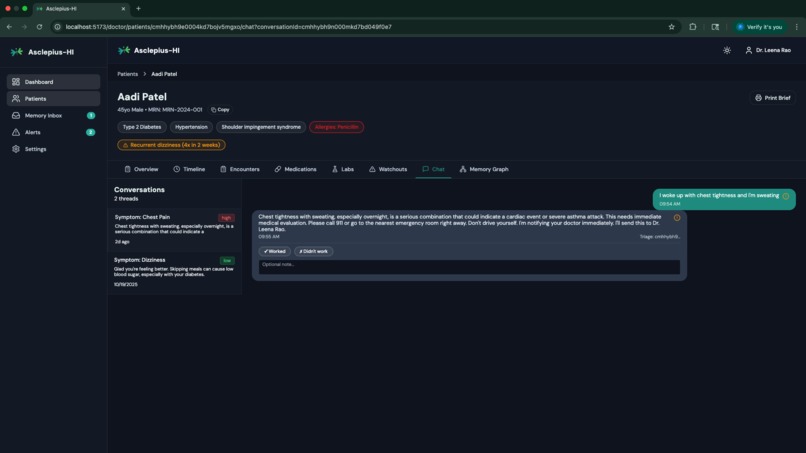This screenshot has width=806, height=453.
Task: Switch to the Memory Graph tab
Action: [484, 169]
